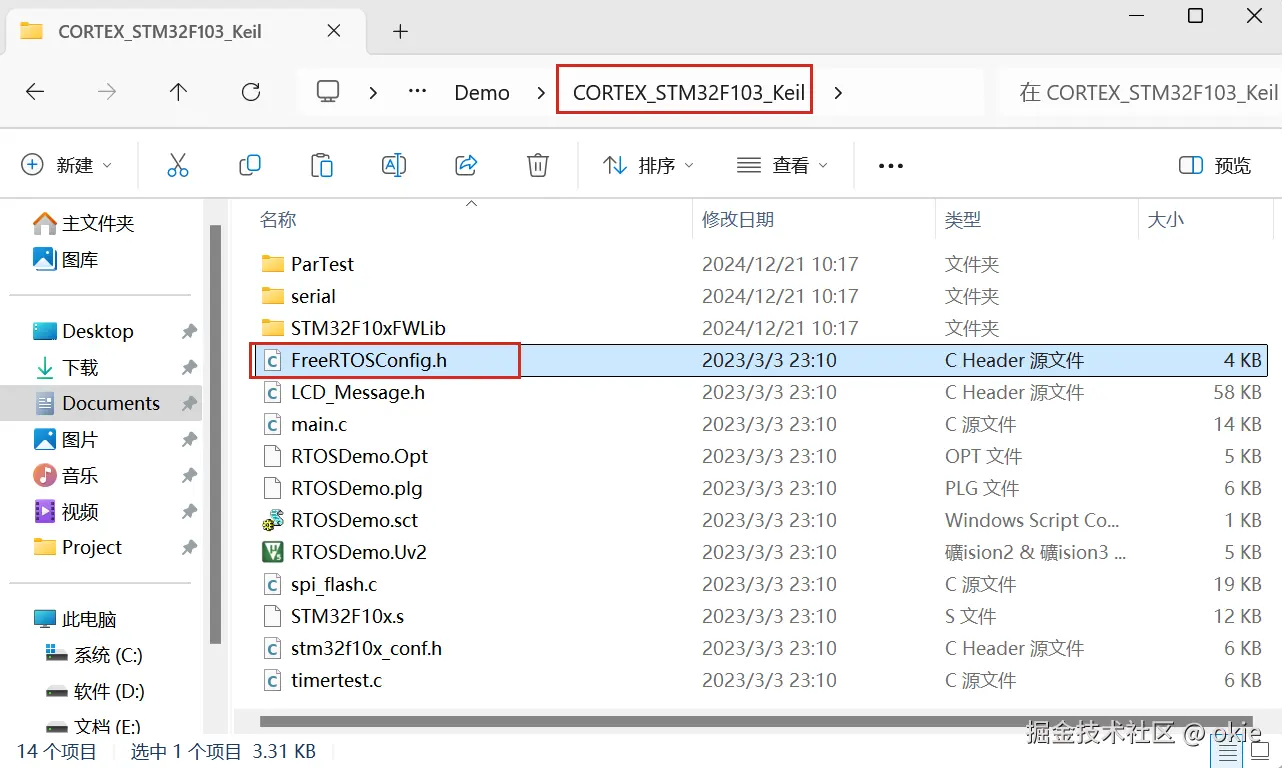This screenshot has height=768, width=1283.
Task: Click the Delete trash icon
Action: pos(538,165)
